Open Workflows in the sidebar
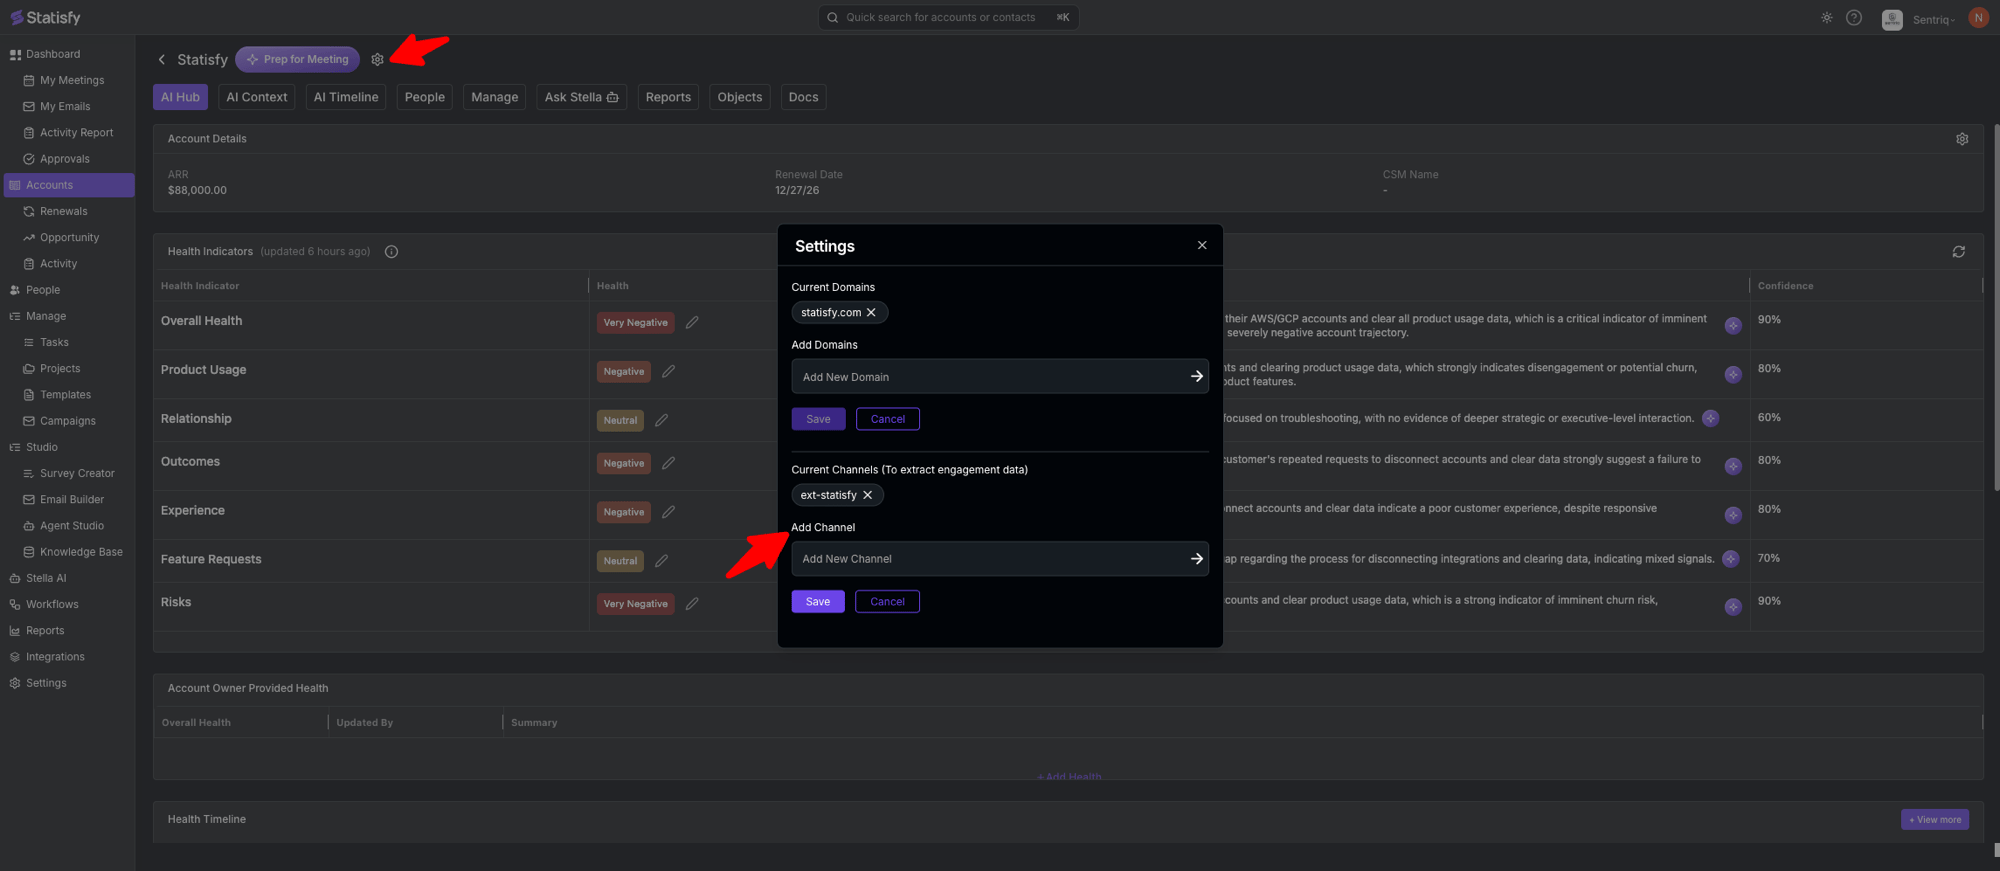 52,605
